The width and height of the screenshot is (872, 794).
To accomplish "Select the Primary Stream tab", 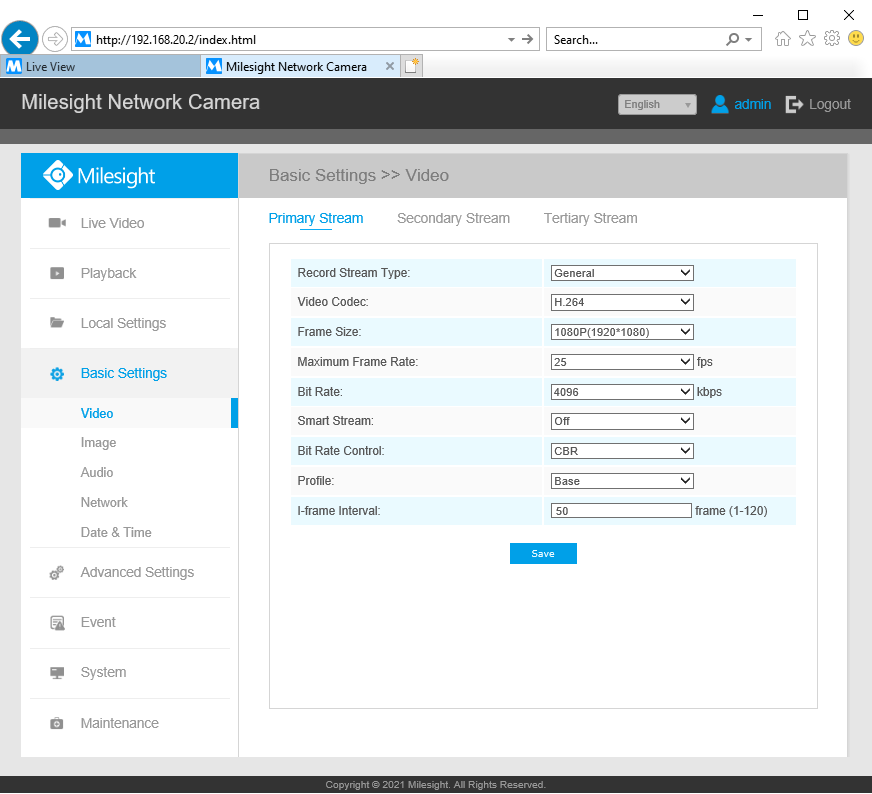I will click(x=316, y=219).
